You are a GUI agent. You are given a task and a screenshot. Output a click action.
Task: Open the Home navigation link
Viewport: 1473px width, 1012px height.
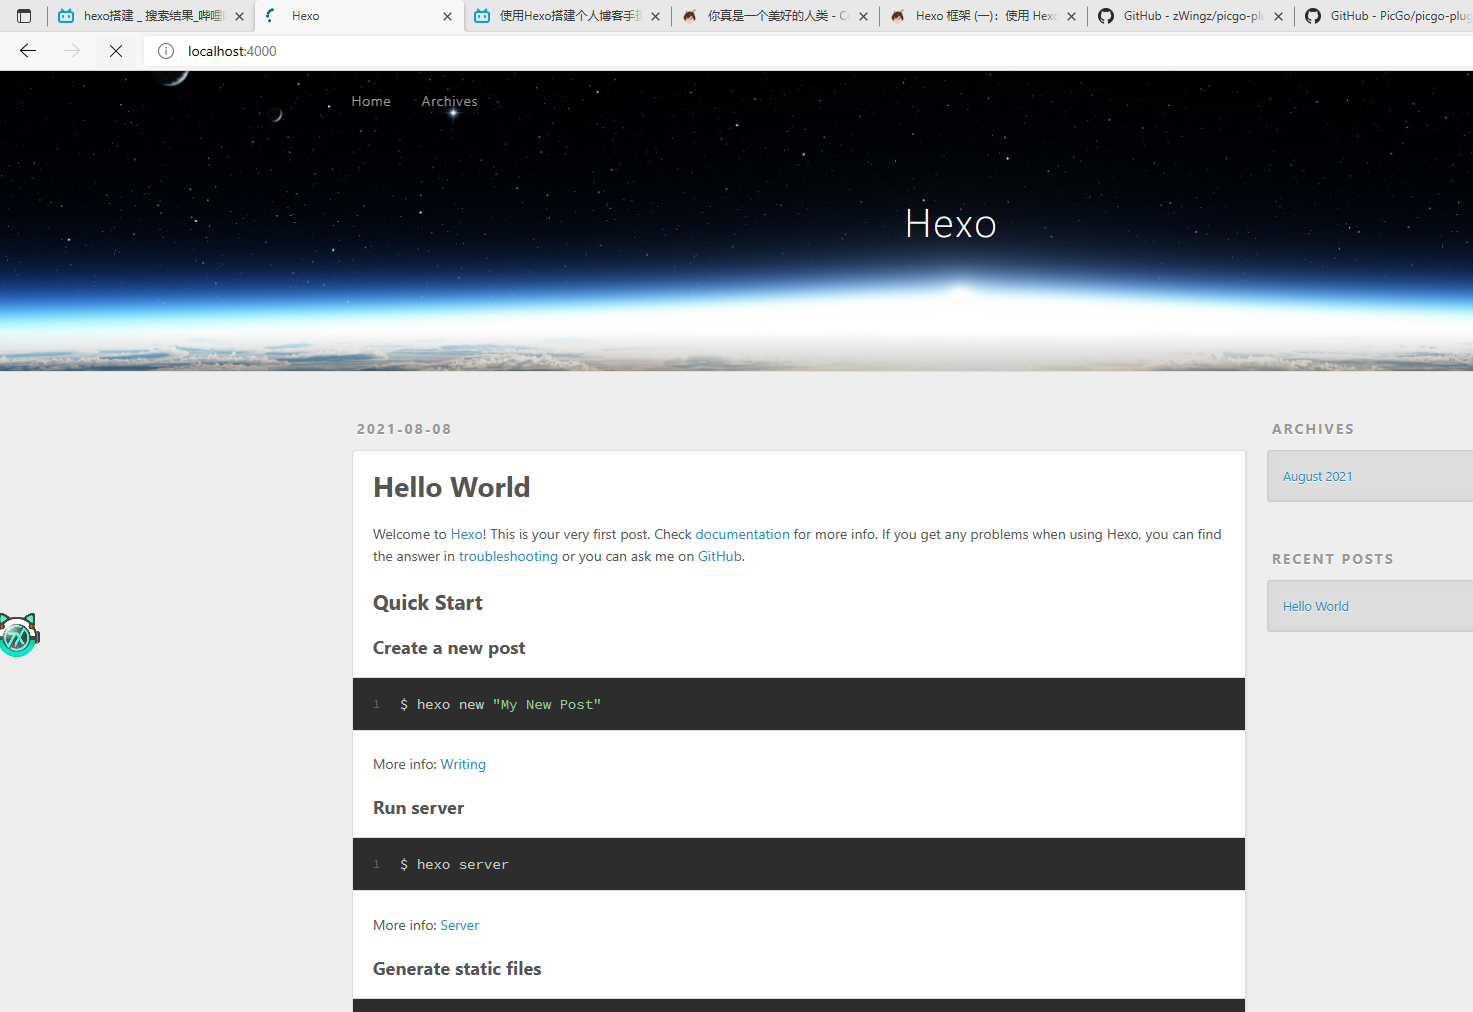click(371, 101)
